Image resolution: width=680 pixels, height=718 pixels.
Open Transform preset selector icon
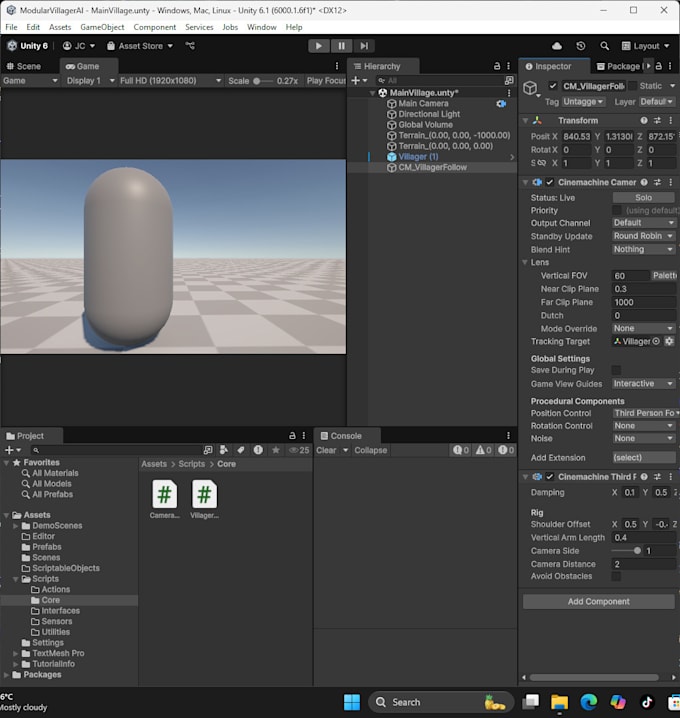(657, 120)
